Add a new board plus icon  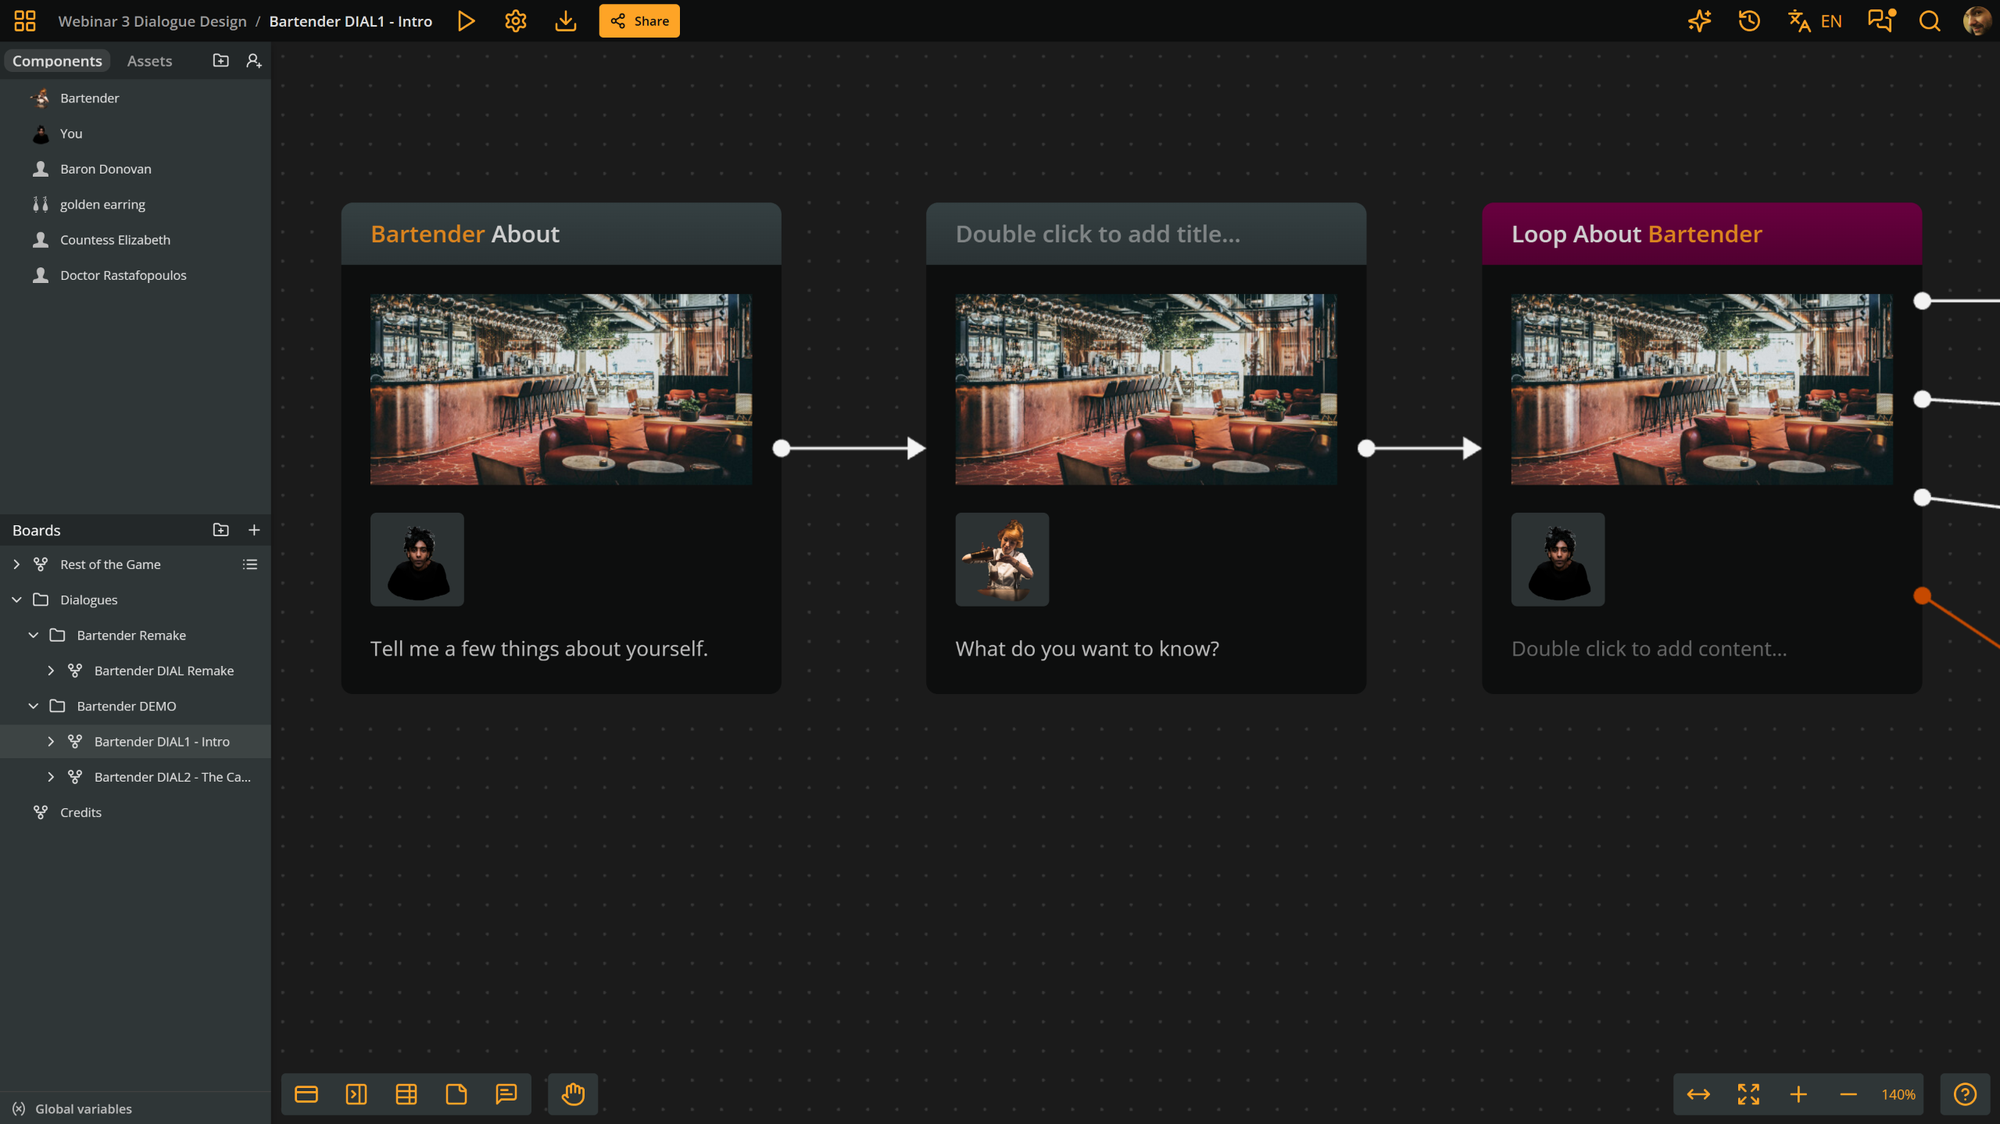254,530
